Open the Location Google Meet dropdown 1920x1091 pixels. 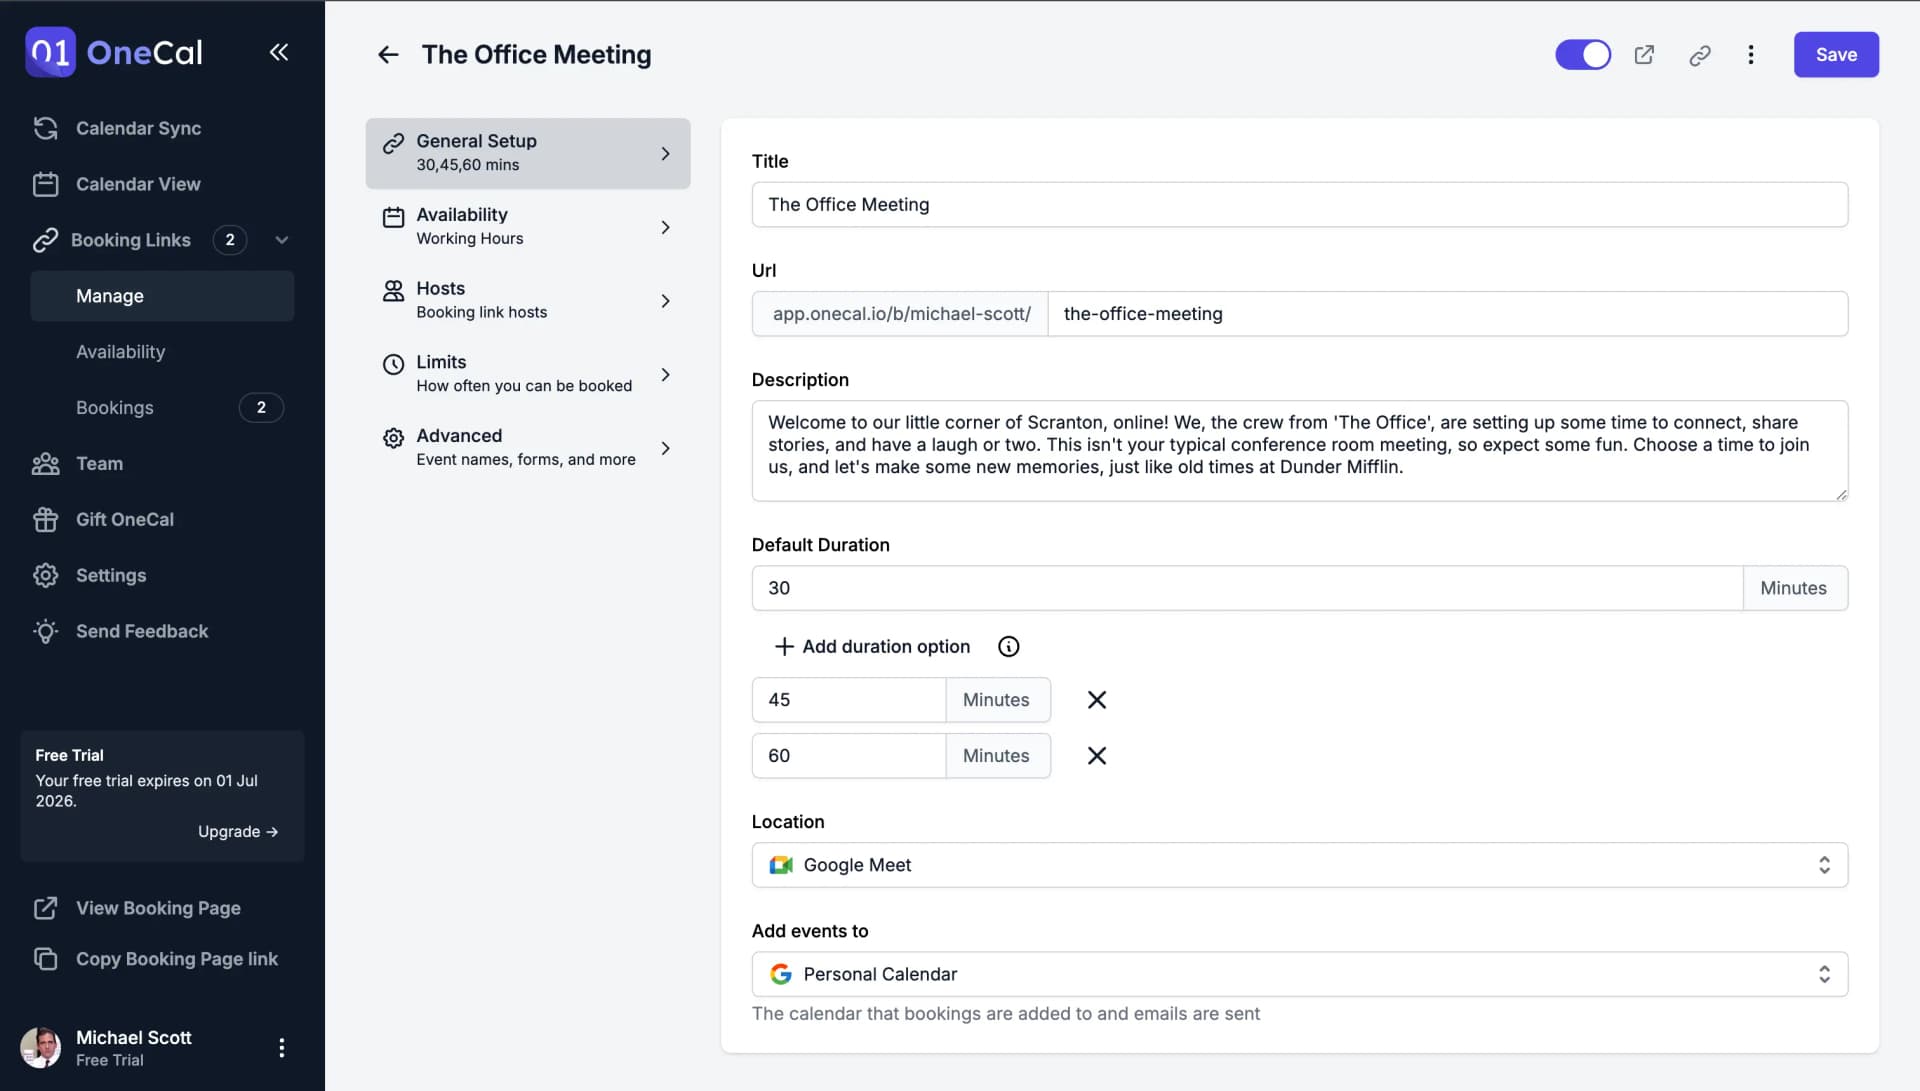pyautogui.click(x=1299, y=865)
